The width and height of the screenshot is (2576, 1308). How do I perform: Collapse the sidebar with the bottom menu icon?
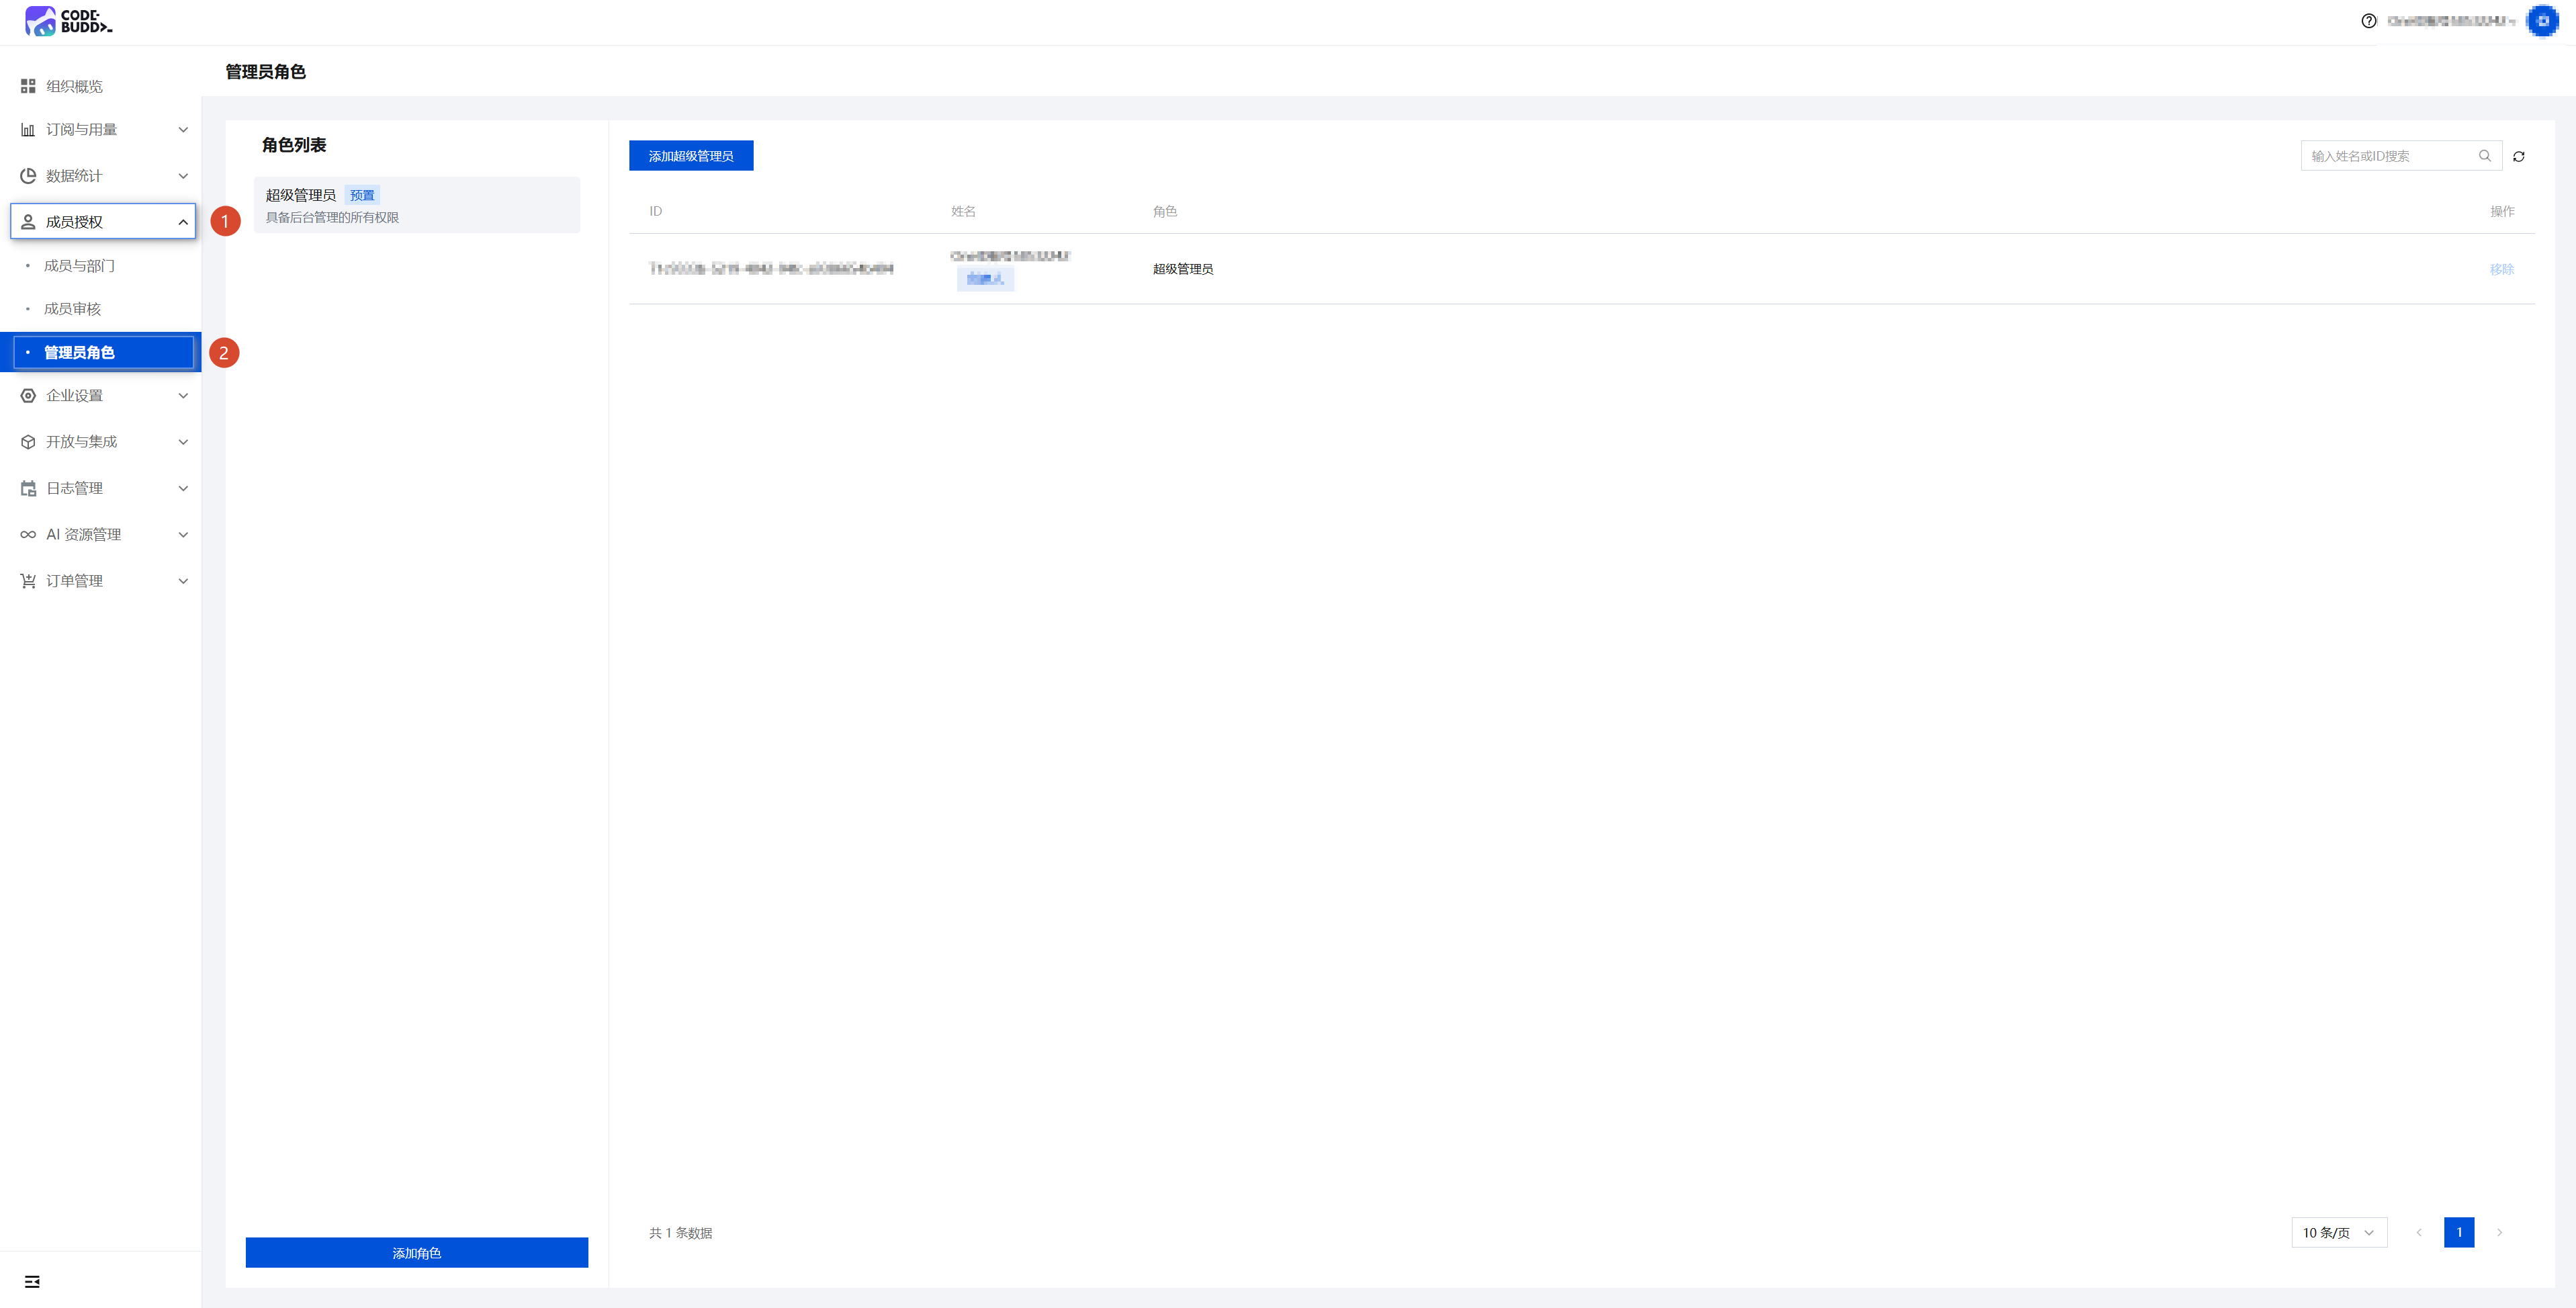[32, 1281]
